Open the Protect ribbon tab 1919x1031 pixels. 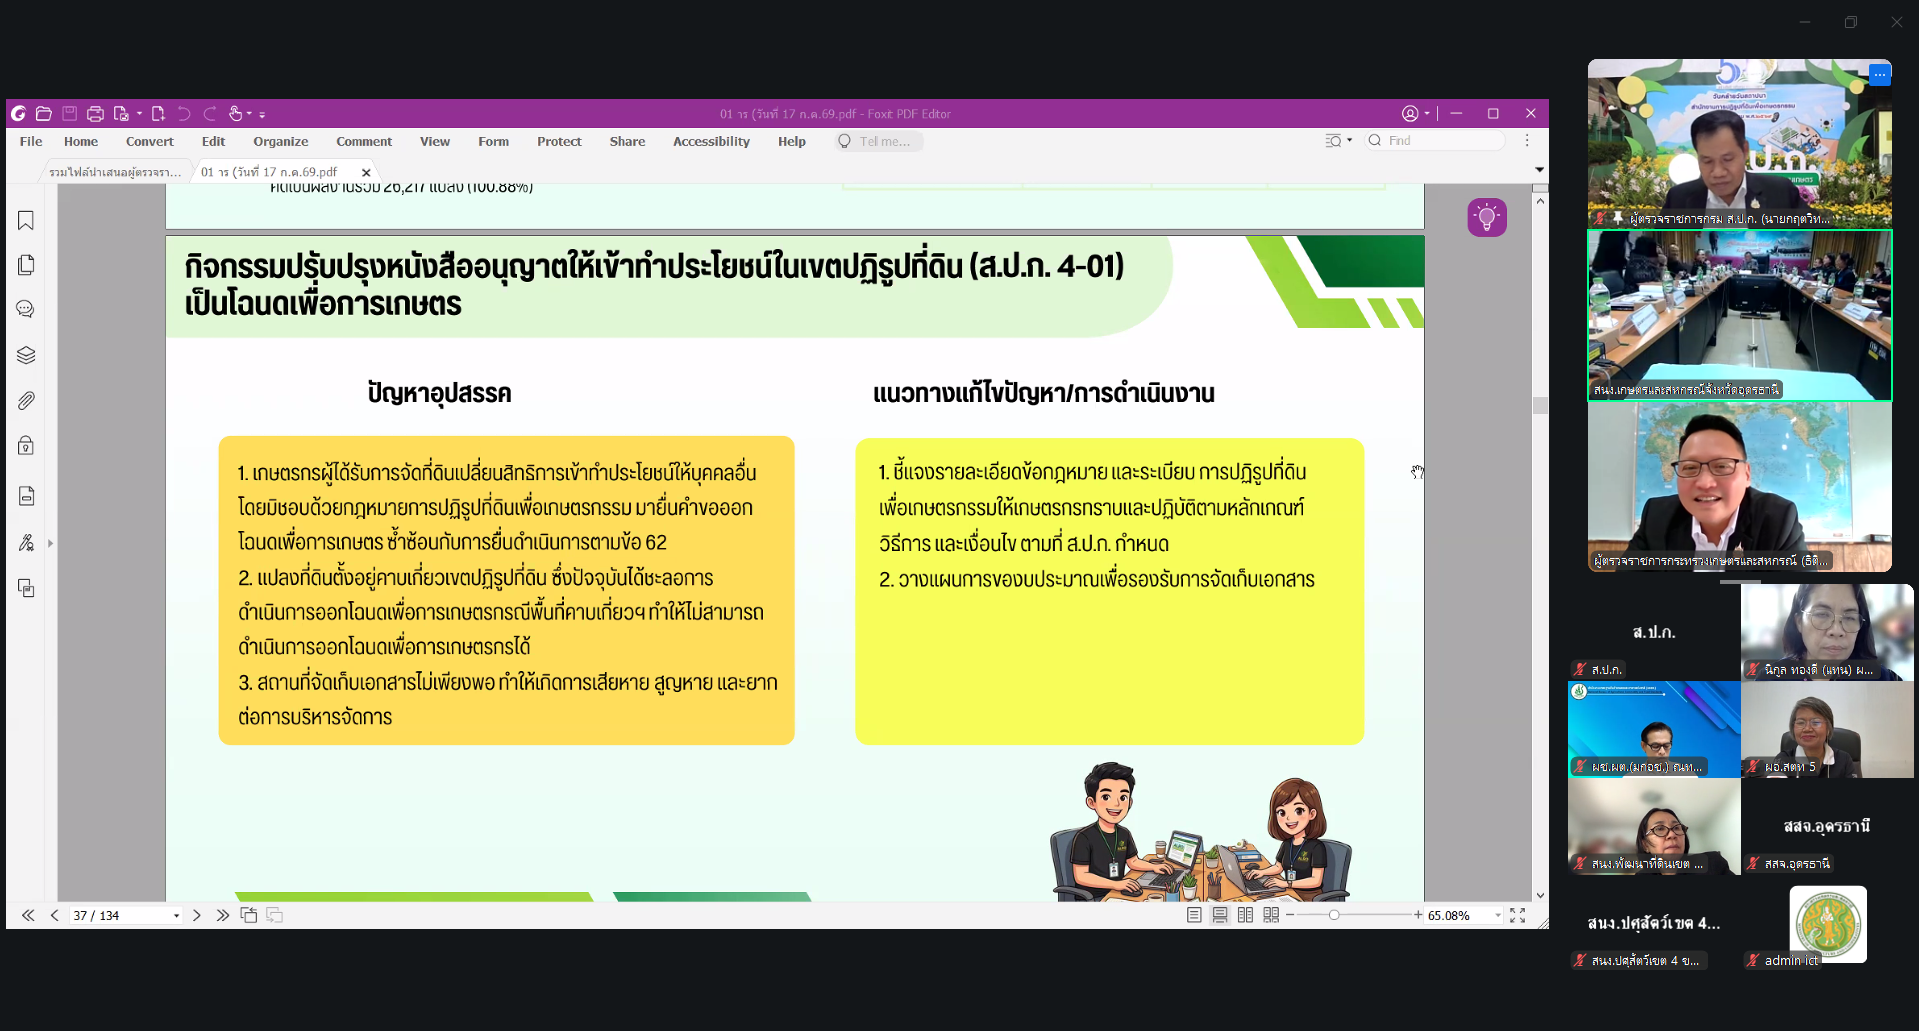559,142
